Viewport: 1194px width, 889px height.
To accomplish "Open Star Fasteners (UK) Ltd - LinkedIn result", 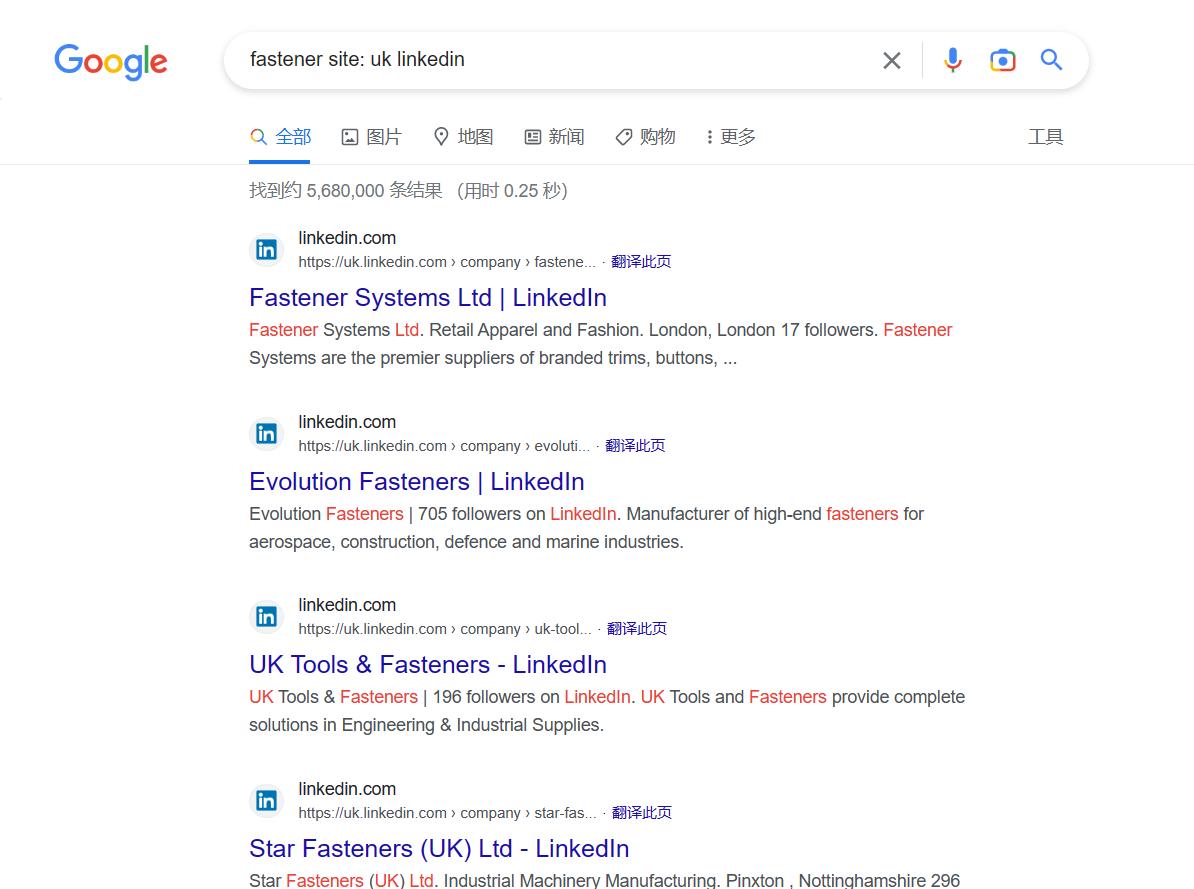I will pos(439,849).
